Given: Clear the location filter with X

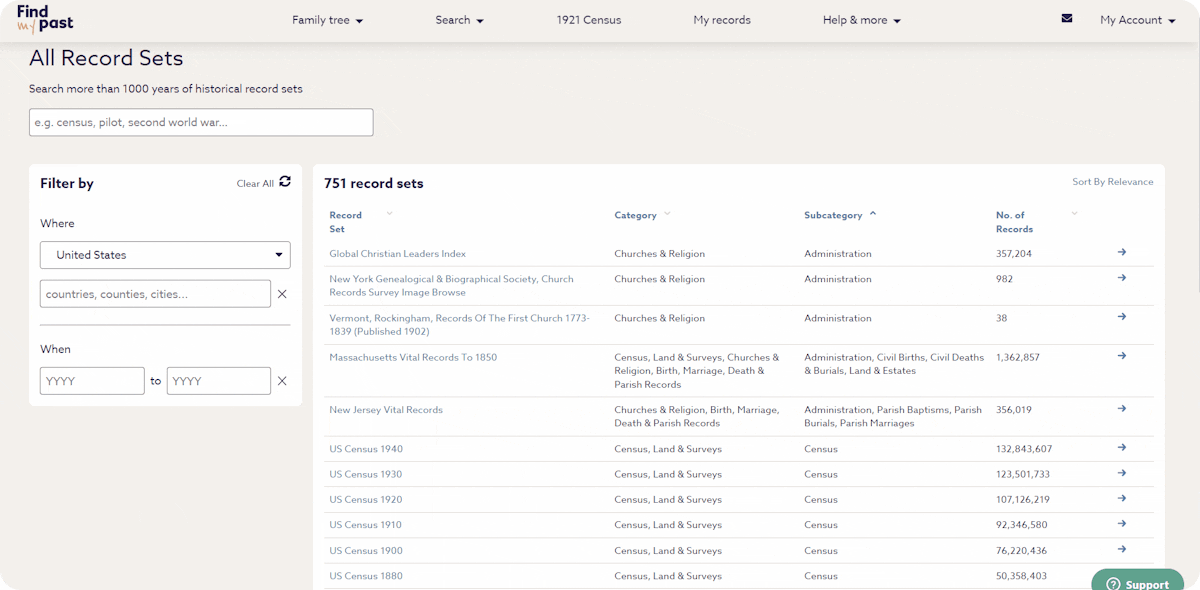Looking at the screenshot, I should (282, 294).
